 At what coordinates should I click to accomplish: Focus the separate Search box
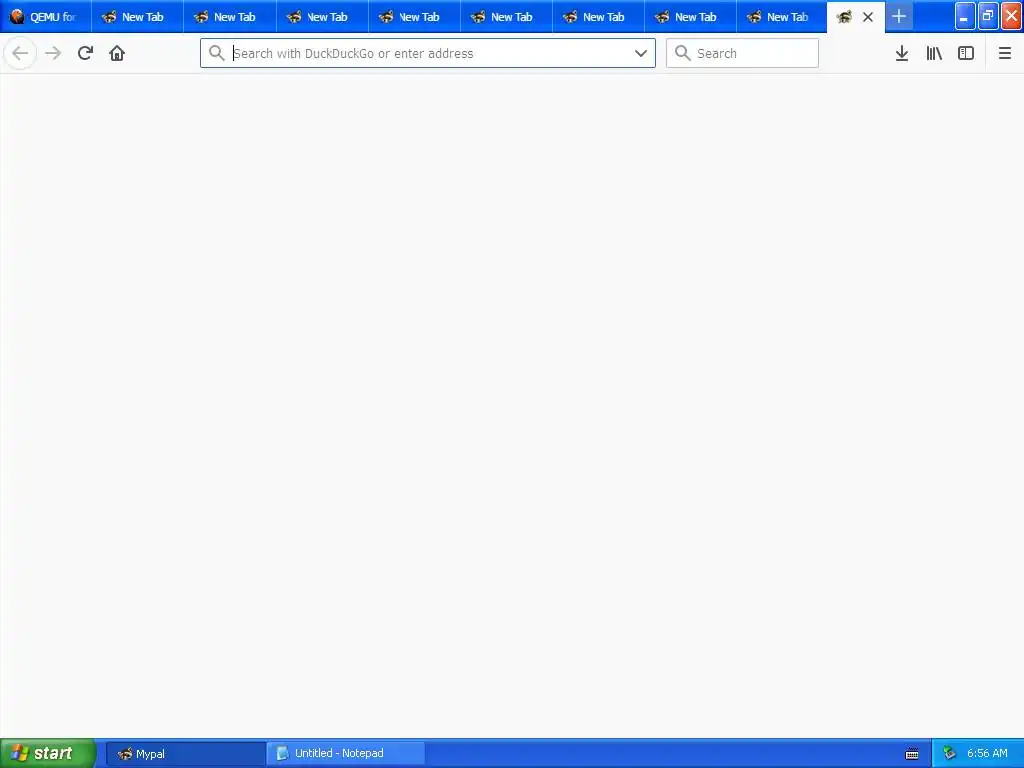742,53
